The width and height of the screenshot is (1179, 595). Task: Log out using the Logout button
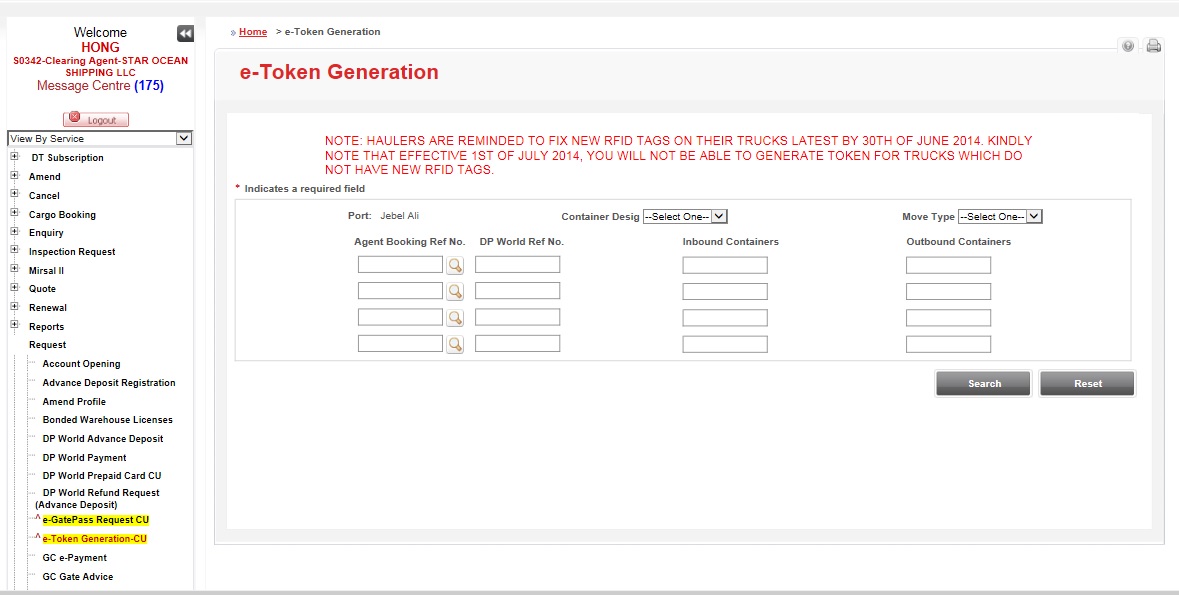(96, 120)
